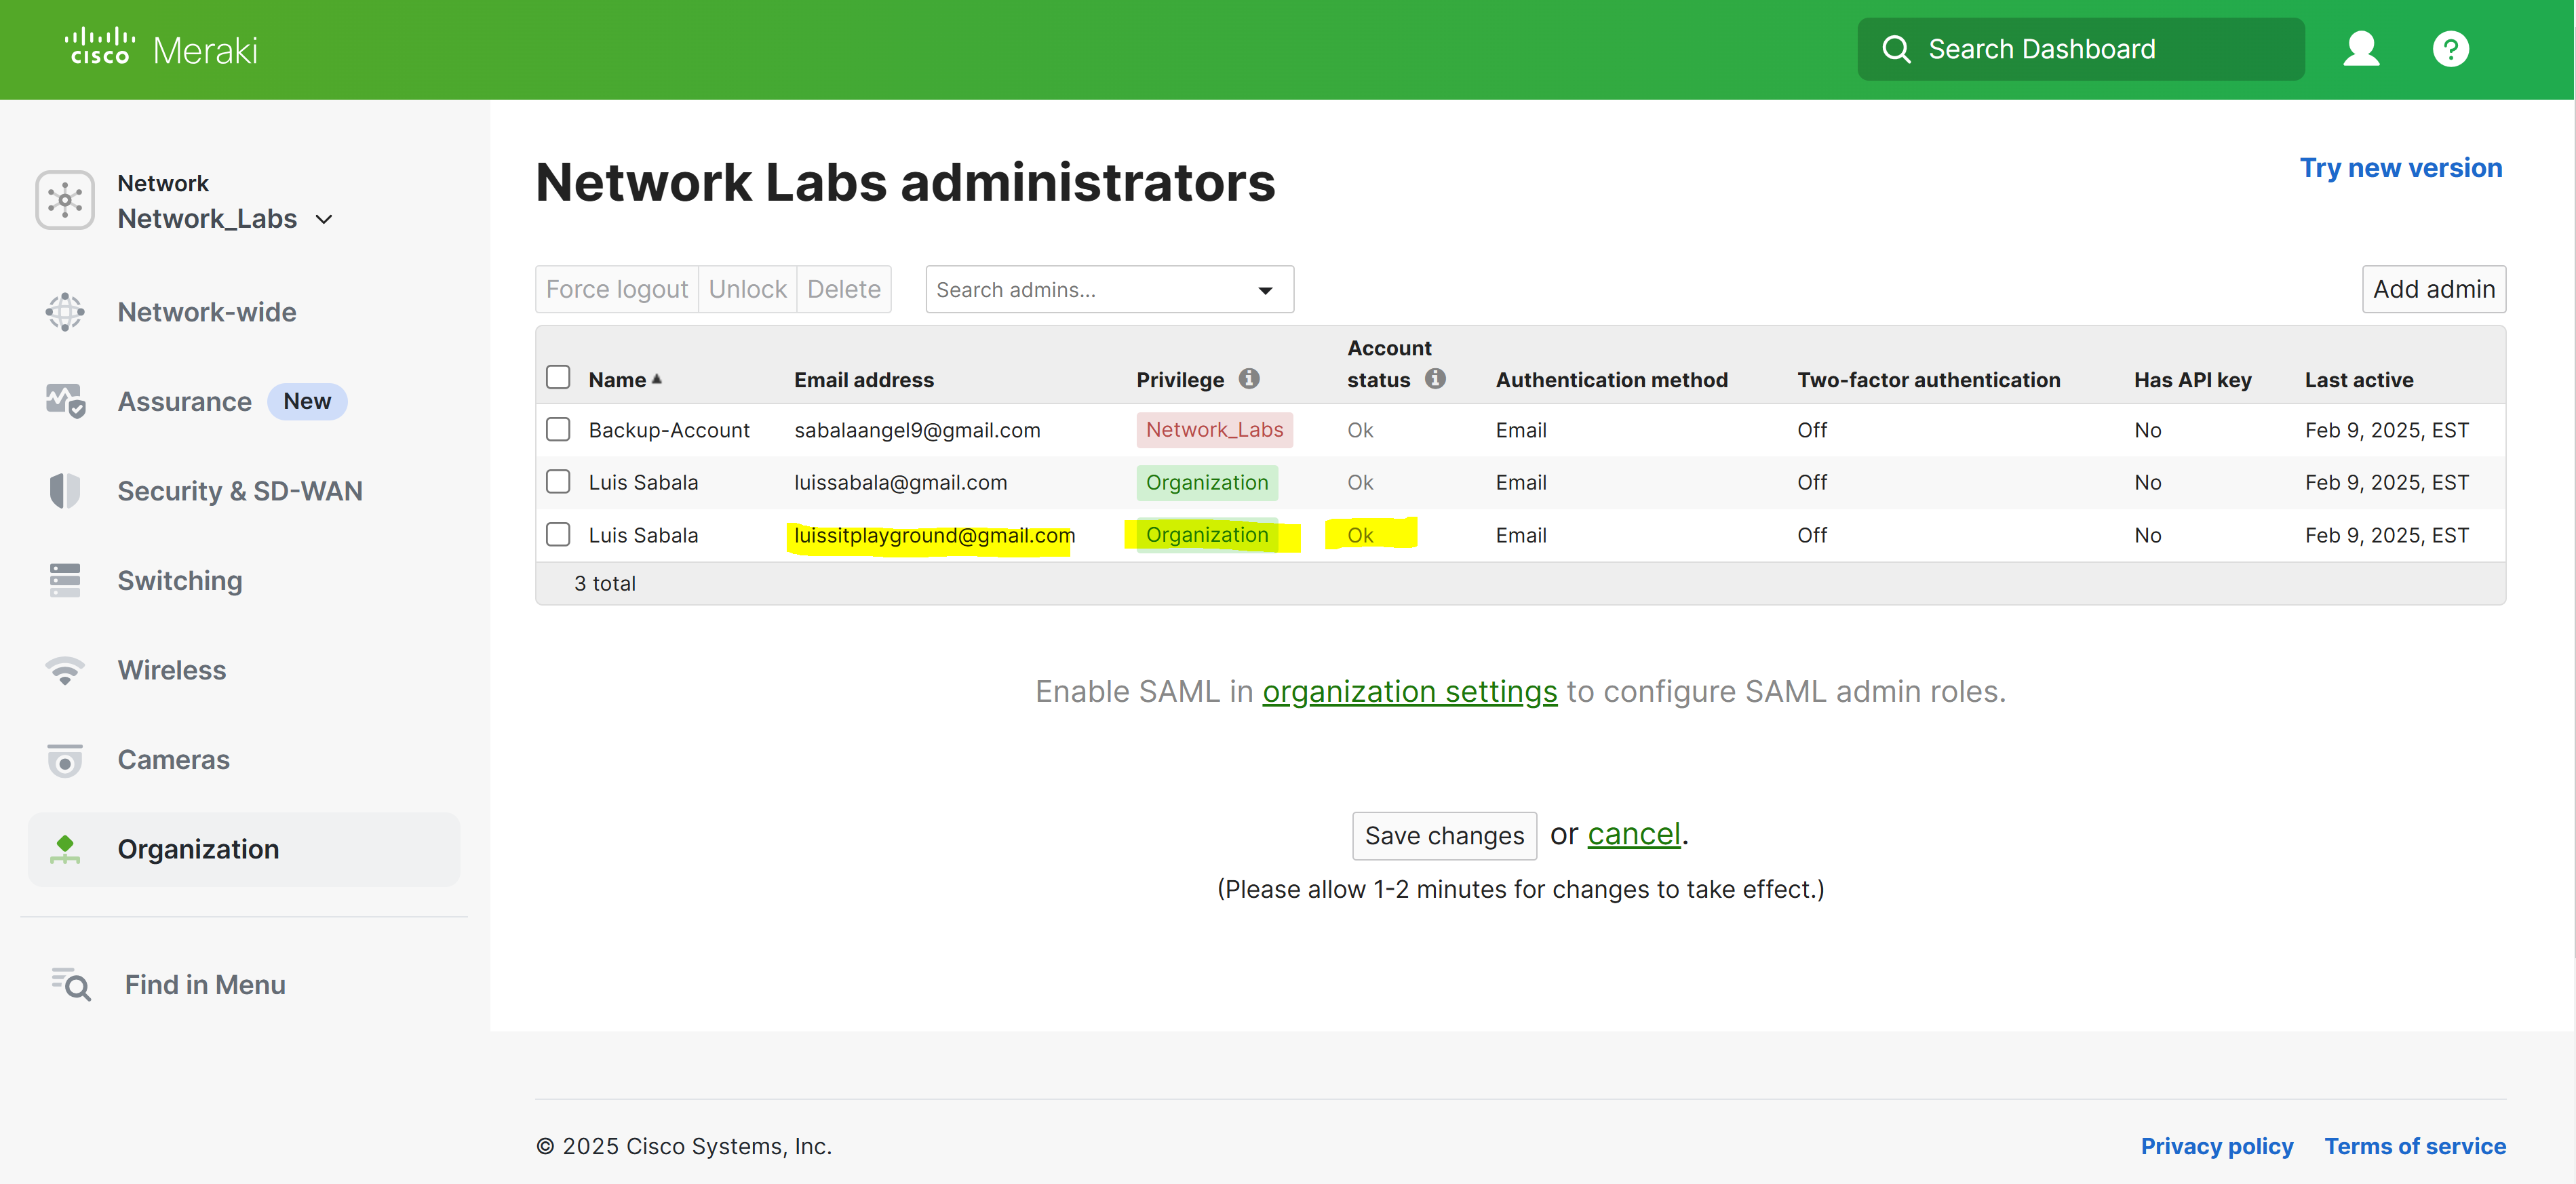The image size is (2576, 1184).
Task: Click the Last active column header
Action: [2359, 380]
